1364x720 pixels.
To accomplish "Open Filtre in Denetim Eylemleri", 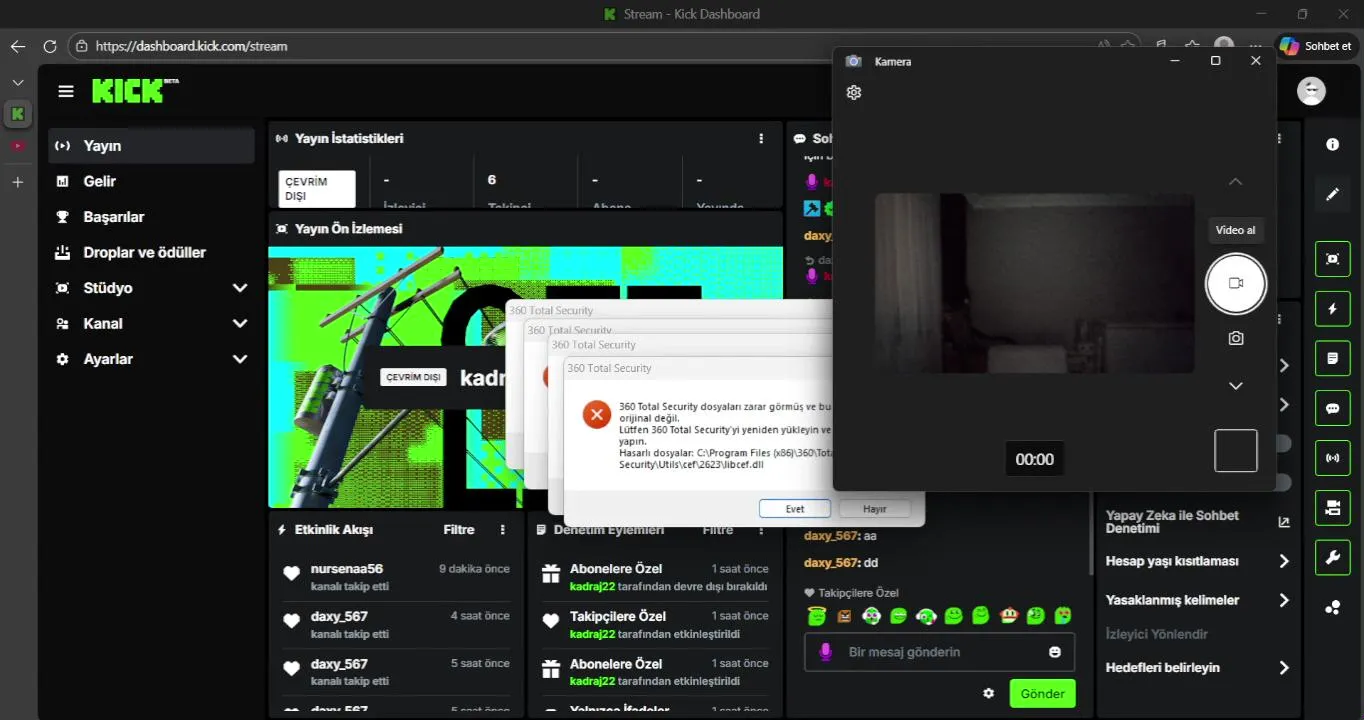I will [x=718, y=530].
